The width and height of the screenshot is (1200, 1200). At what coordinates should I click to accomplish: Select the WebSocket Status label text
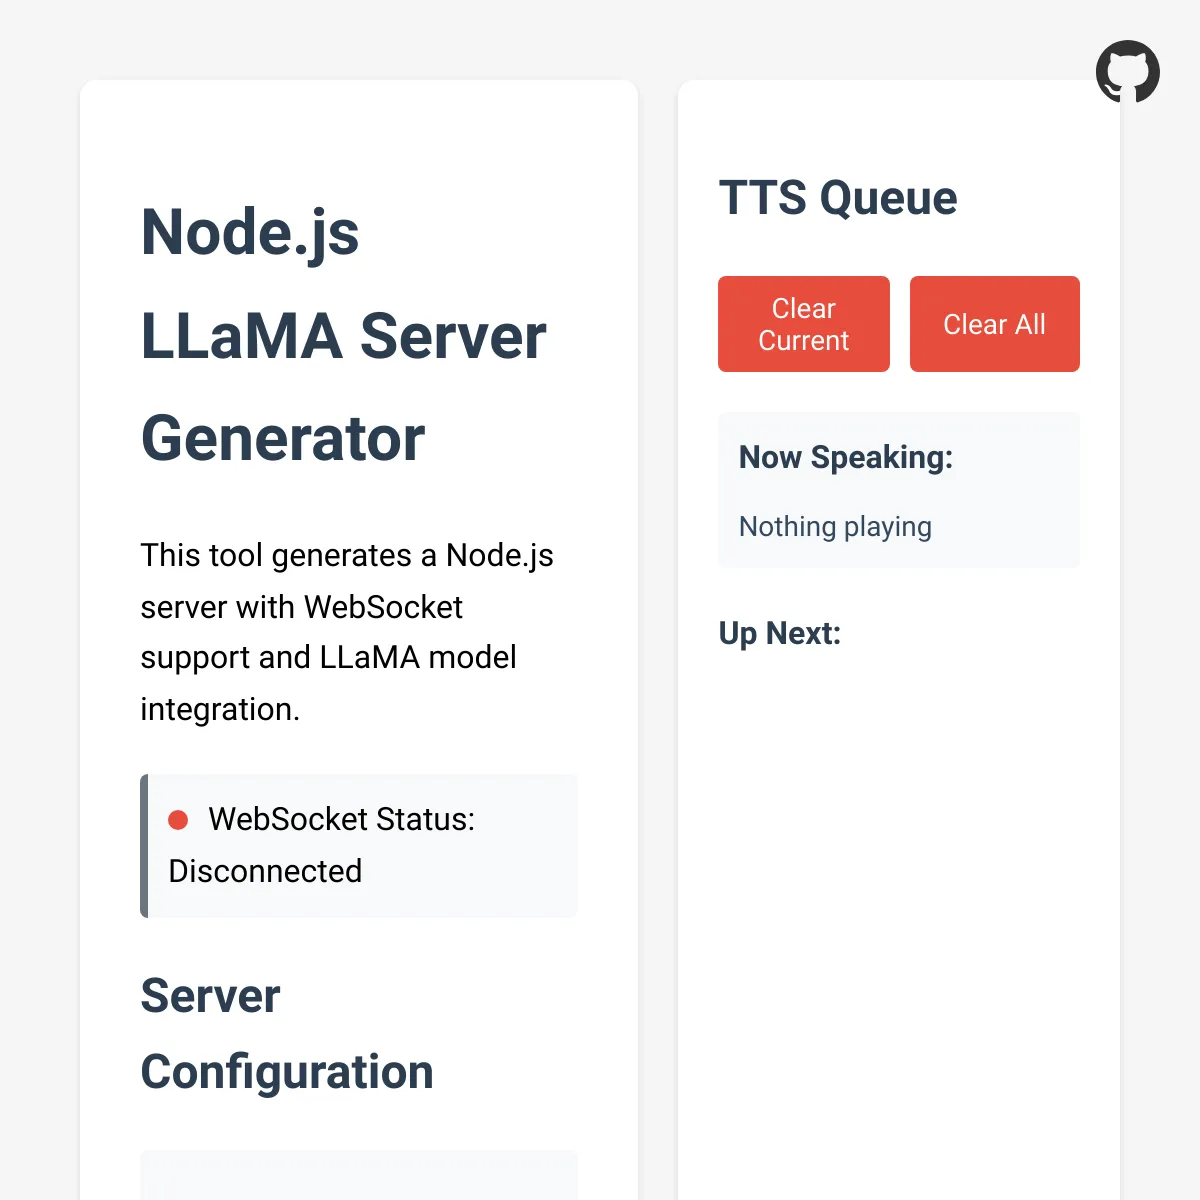click(342, 820)
